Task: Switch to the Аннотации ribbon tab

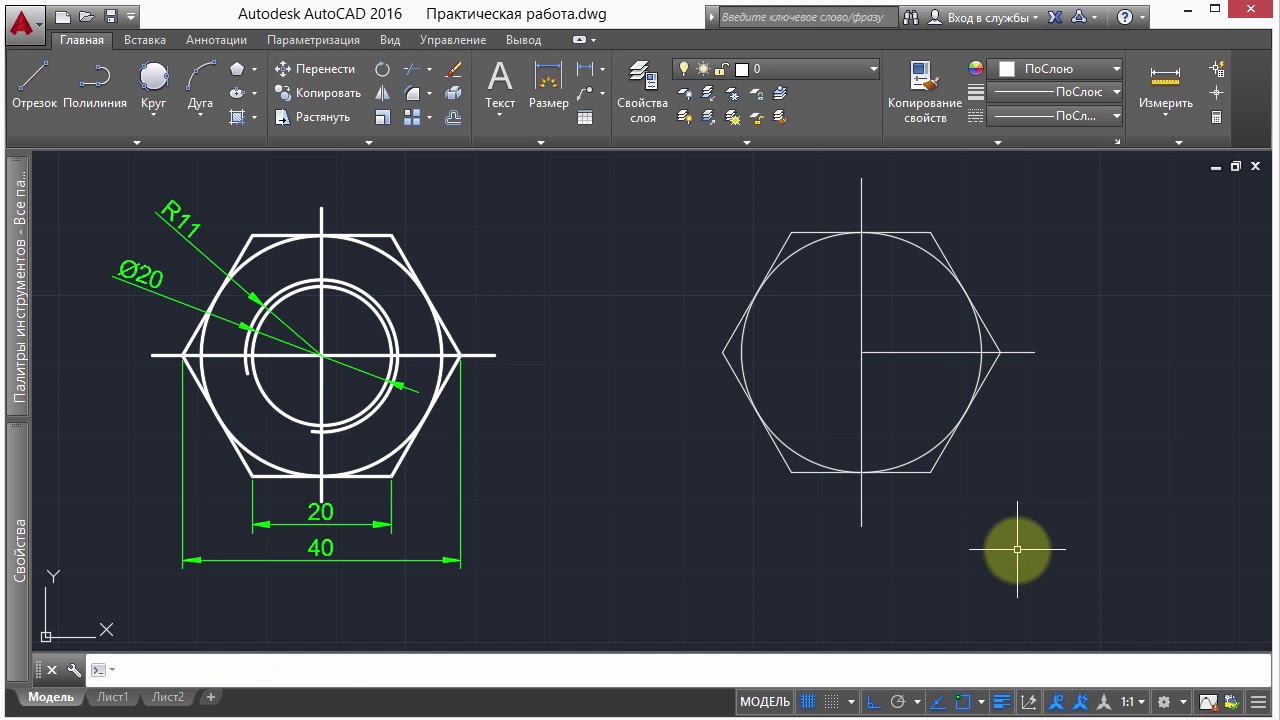Action: tap(216, 40)
